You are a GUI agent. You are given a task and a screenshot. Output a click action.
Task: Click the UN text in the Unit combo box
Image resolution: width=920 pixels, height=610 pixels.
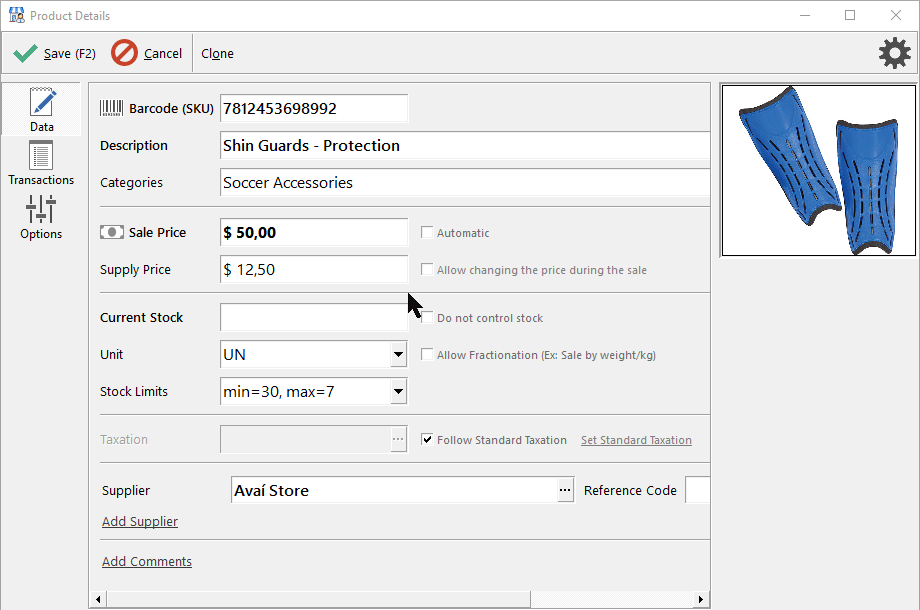tap(235, 354)
